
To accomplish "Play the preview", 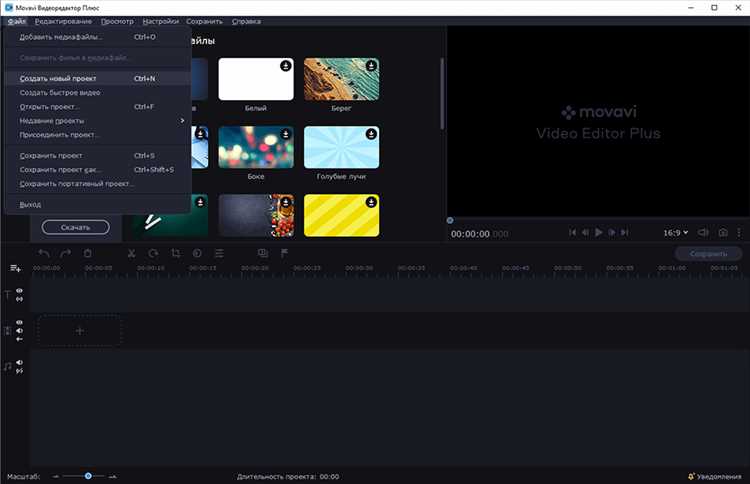I will [598, 232].
